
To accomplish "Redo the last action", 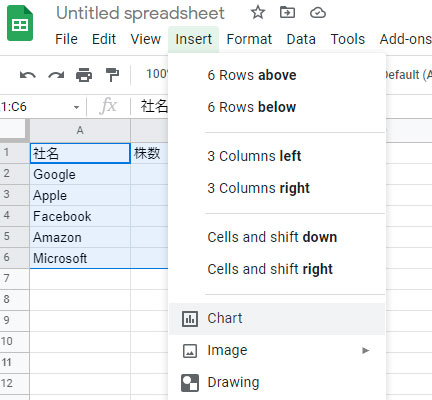I will tap(56, 75).
